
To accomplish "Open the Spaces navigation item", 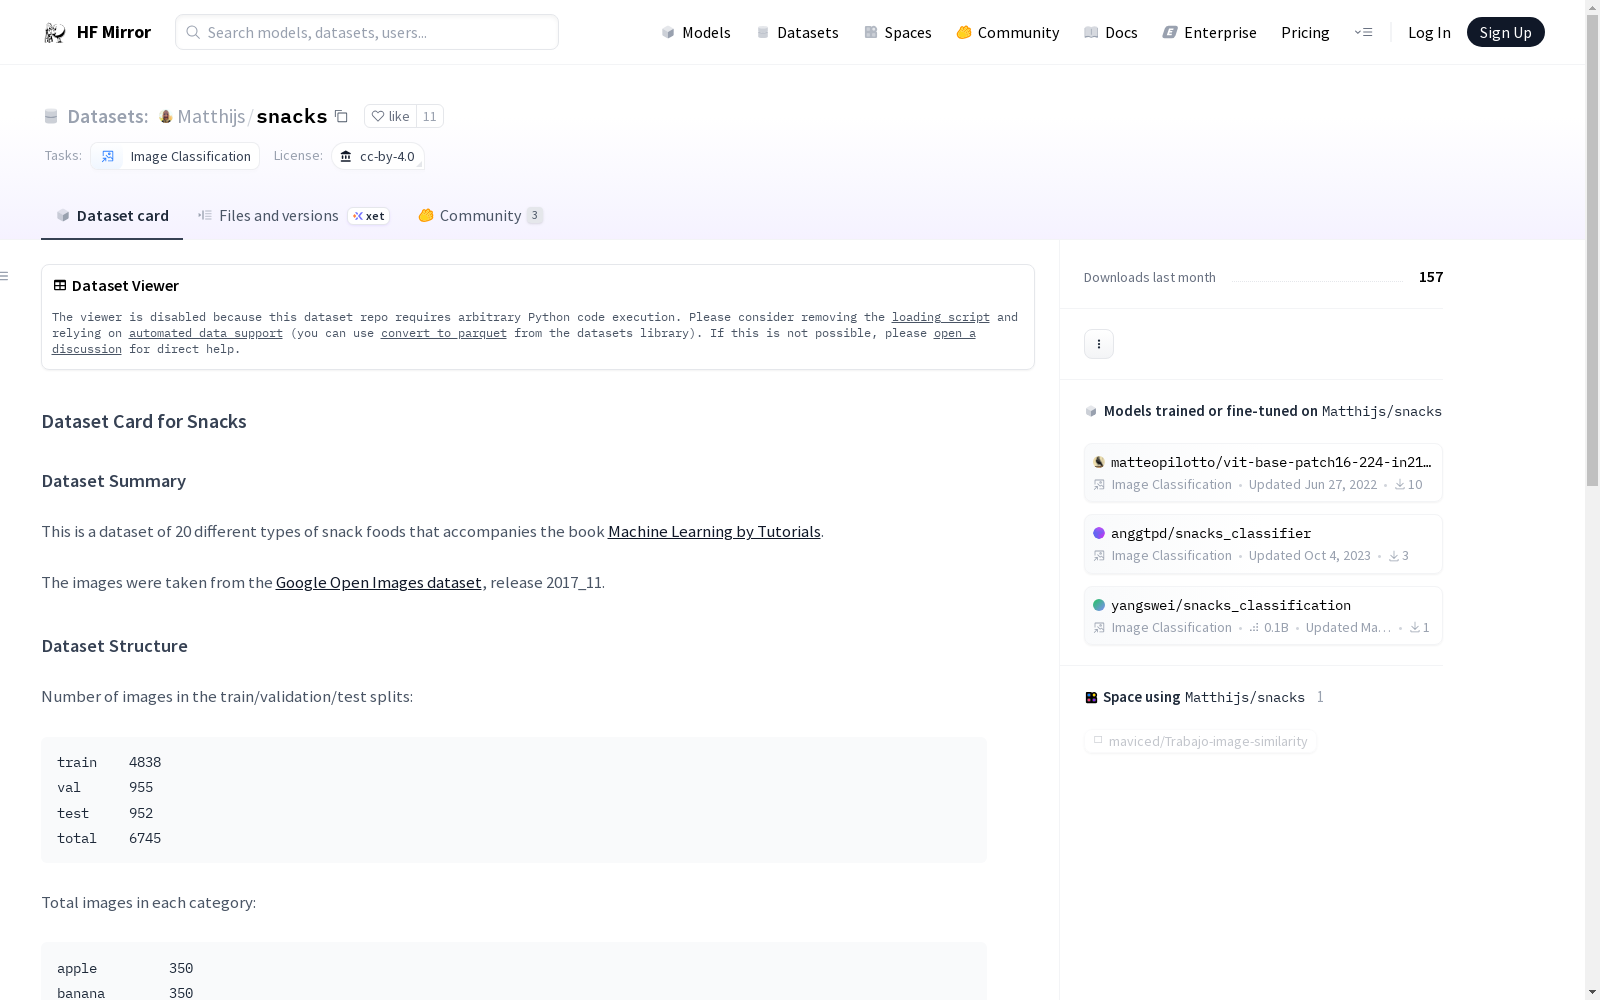I will [898, 32].
